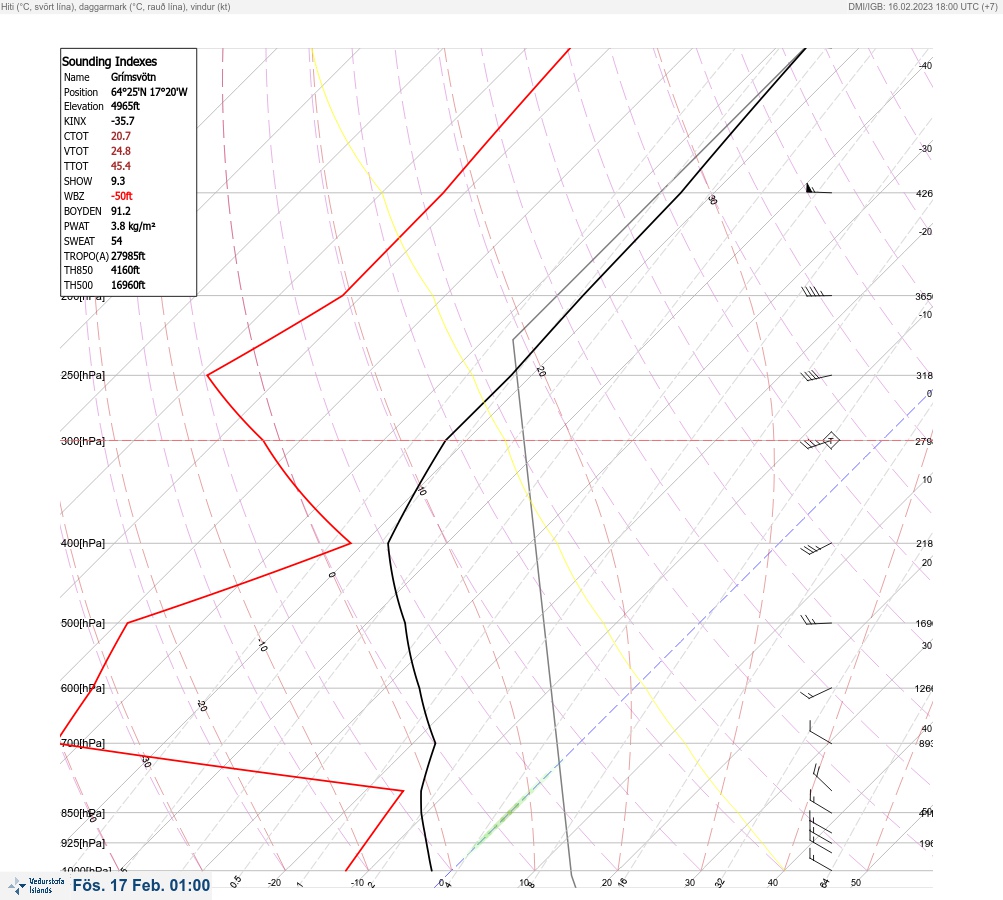Click the 850[hPa] pressure label
The width and height of the screenshot is (1003, 900).
click(83, 813)
